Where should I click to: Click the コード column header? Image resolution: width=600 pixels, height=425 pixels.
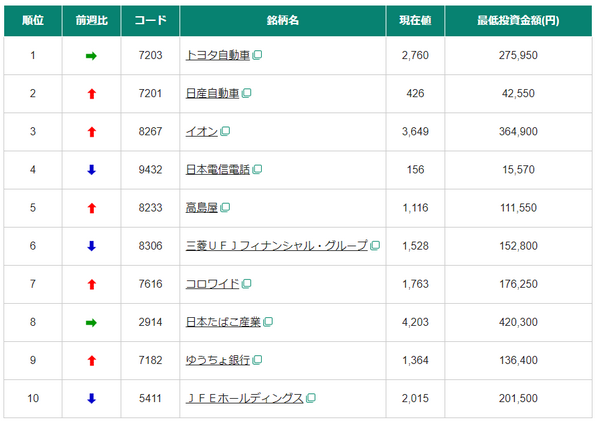tap(150, 21)
